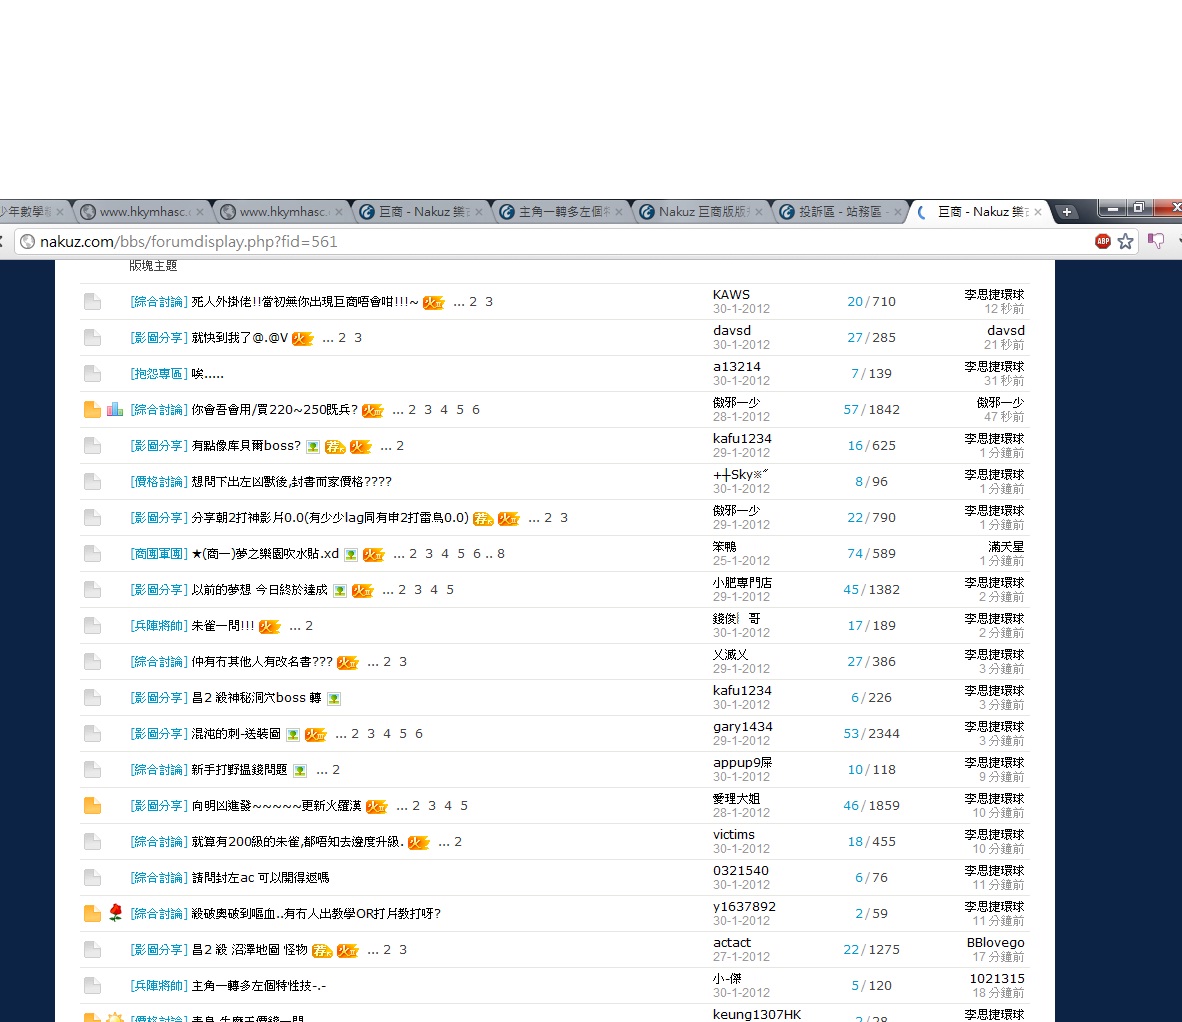1182x1022 pixels.
Task: Open thread 想問下出左凶獸後,封書而家價格????
Action: click(x=291, y=482)
